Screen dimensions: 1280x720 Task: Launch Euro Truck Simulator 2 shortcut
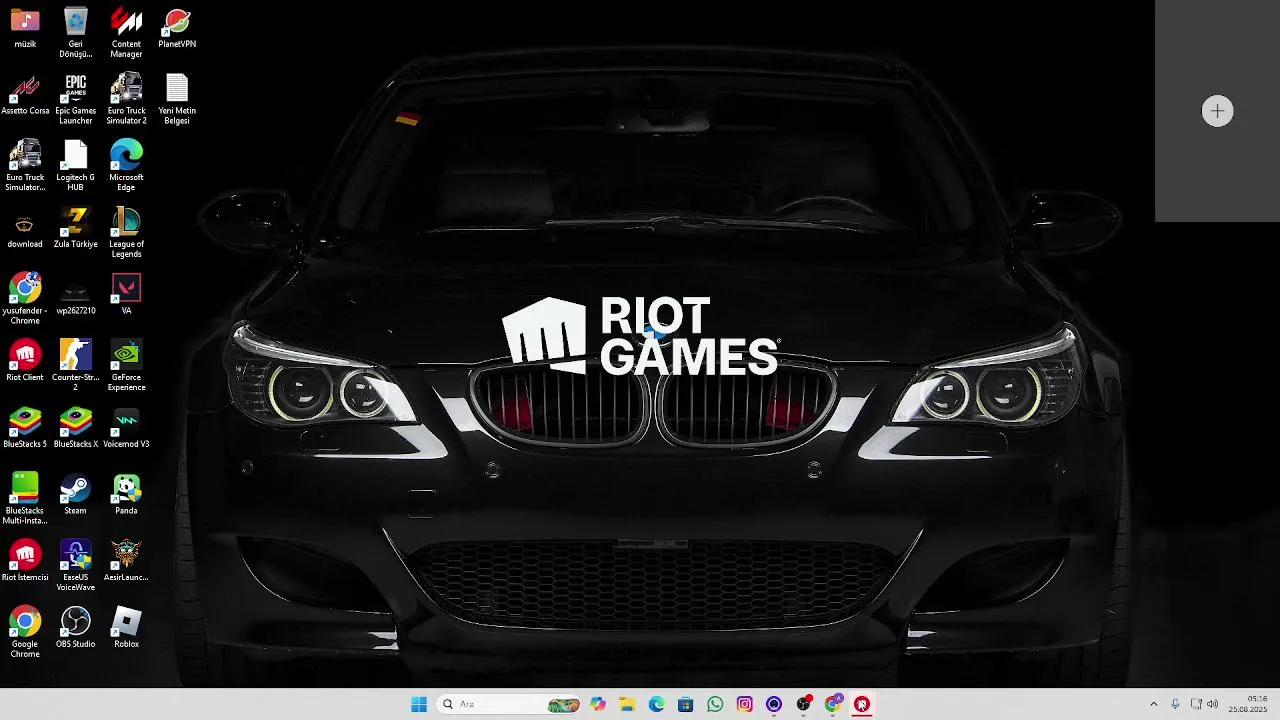pyautogui.click(x=126, y=99)
